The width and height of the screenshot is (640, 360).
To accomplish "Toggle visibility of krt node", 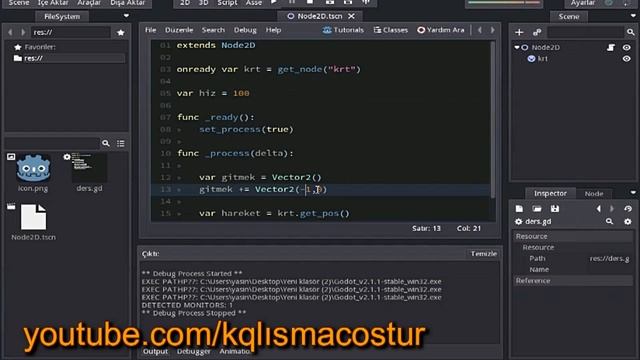I will [627, 59].
